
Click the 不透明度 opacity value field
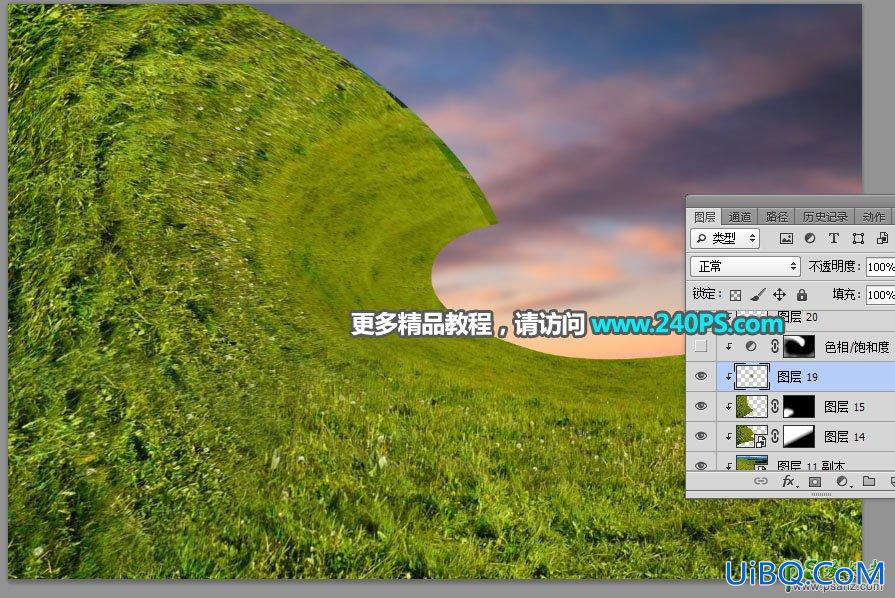pos(880,266)
